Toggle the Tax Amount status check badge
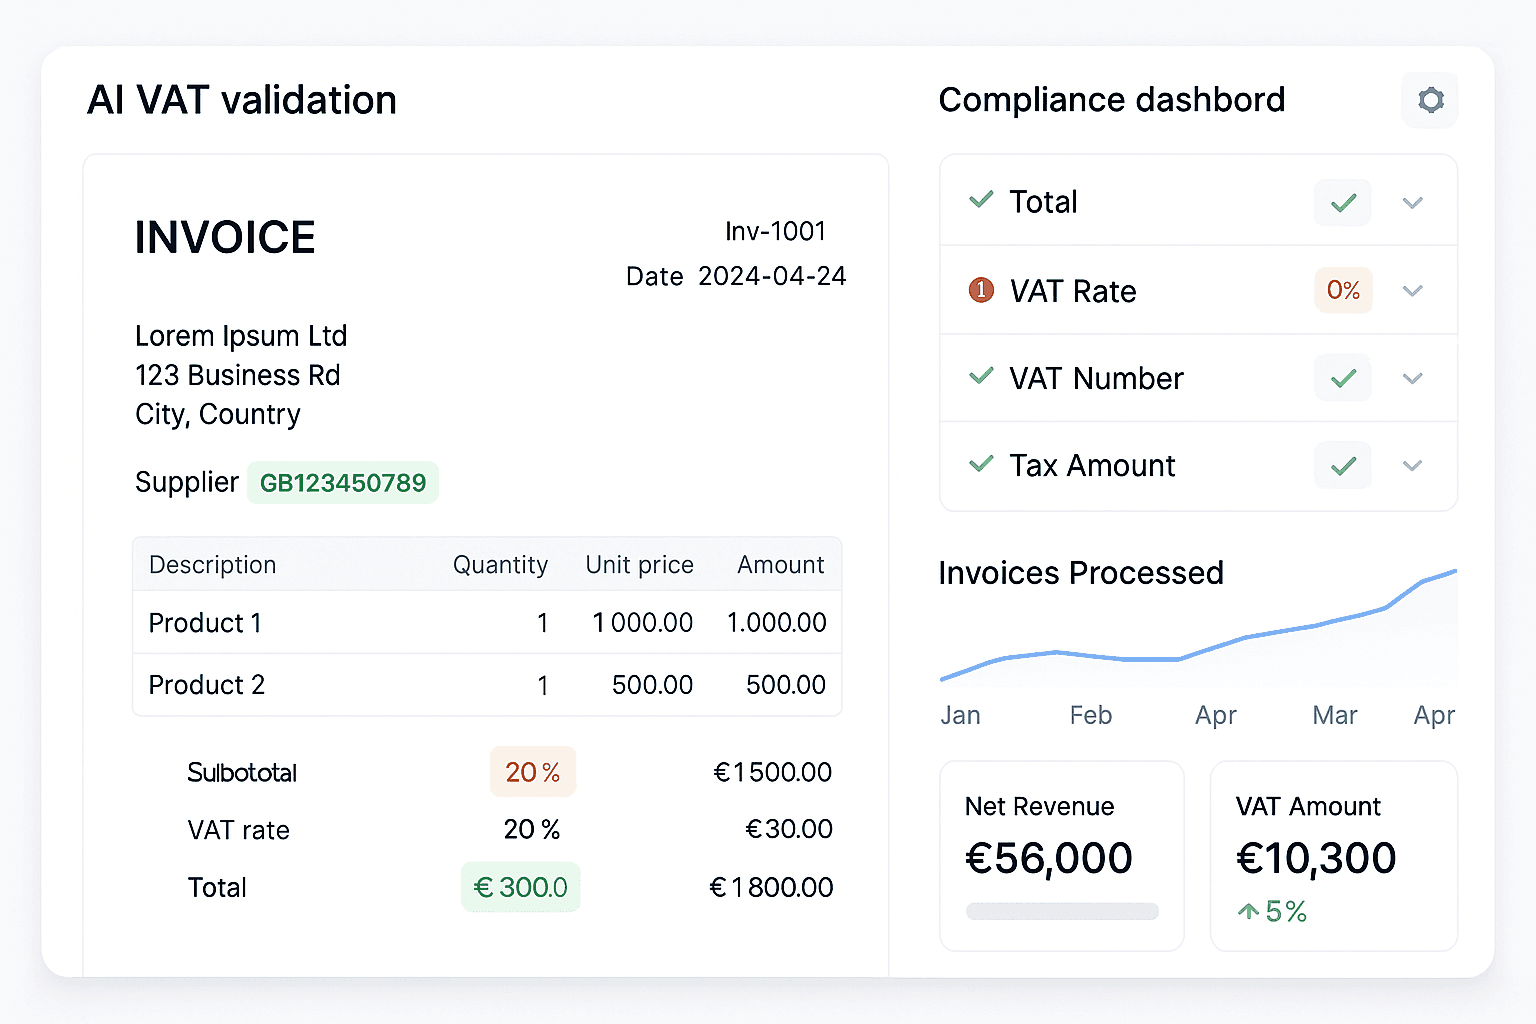1536x1024 pixels. pos(1343,465)
